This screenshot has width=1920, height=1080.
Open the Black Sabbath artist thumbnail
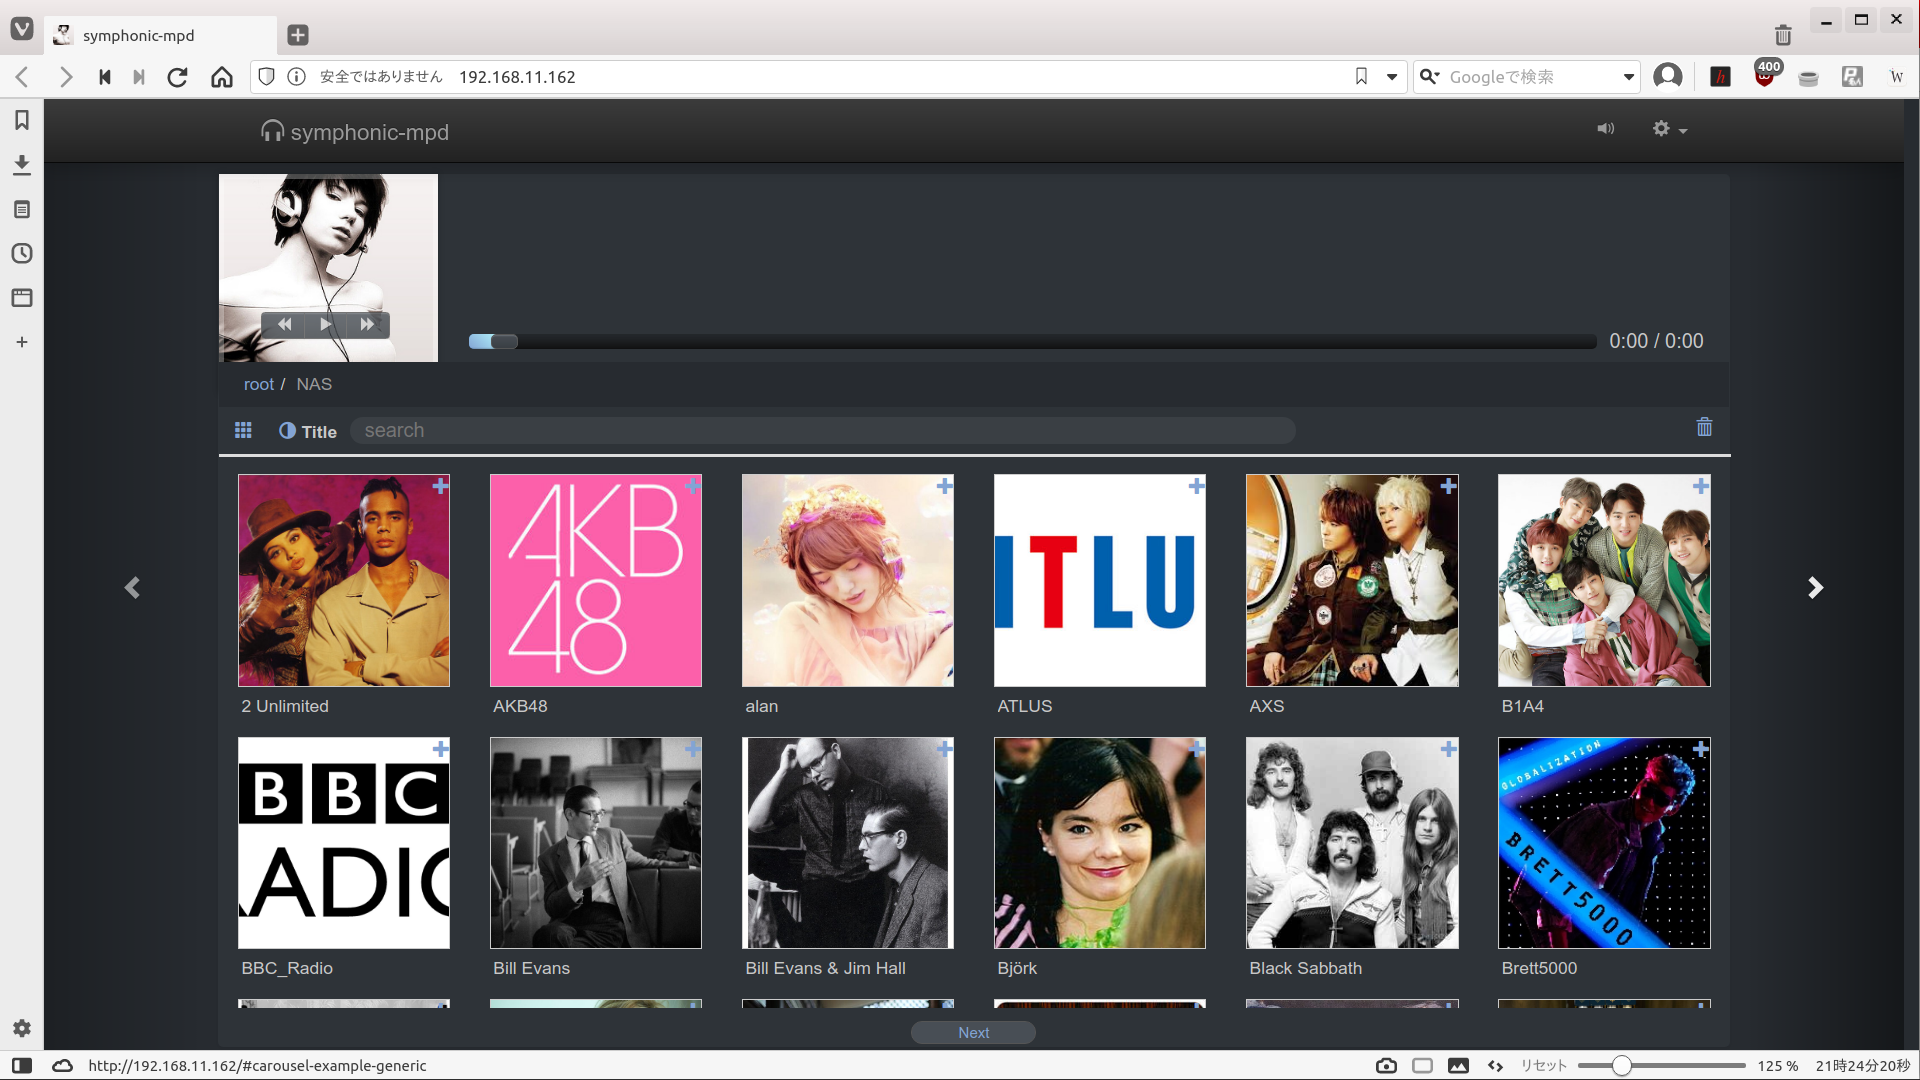click(1352, 843)
